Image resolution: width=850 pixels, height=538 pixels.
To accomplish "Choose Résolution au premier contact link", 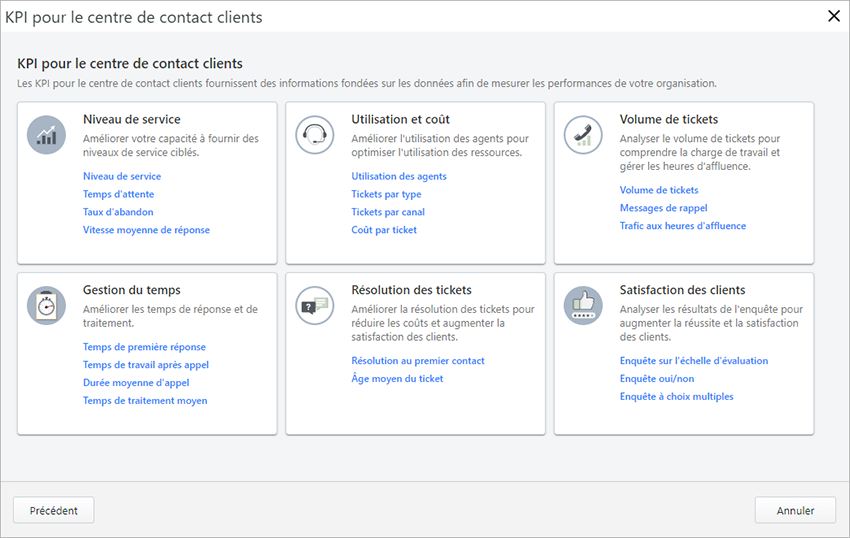I will click(418, 361).
